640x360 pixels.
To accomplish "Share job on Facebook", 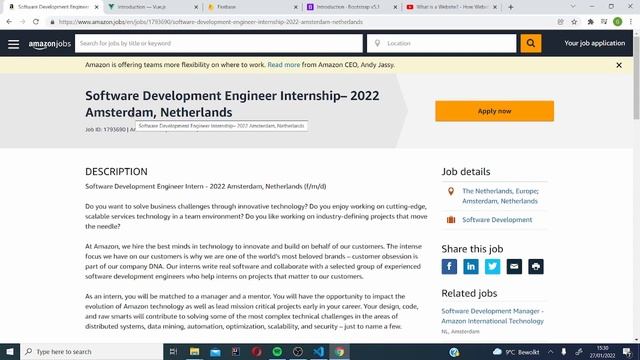I will [x=449, y=267].
